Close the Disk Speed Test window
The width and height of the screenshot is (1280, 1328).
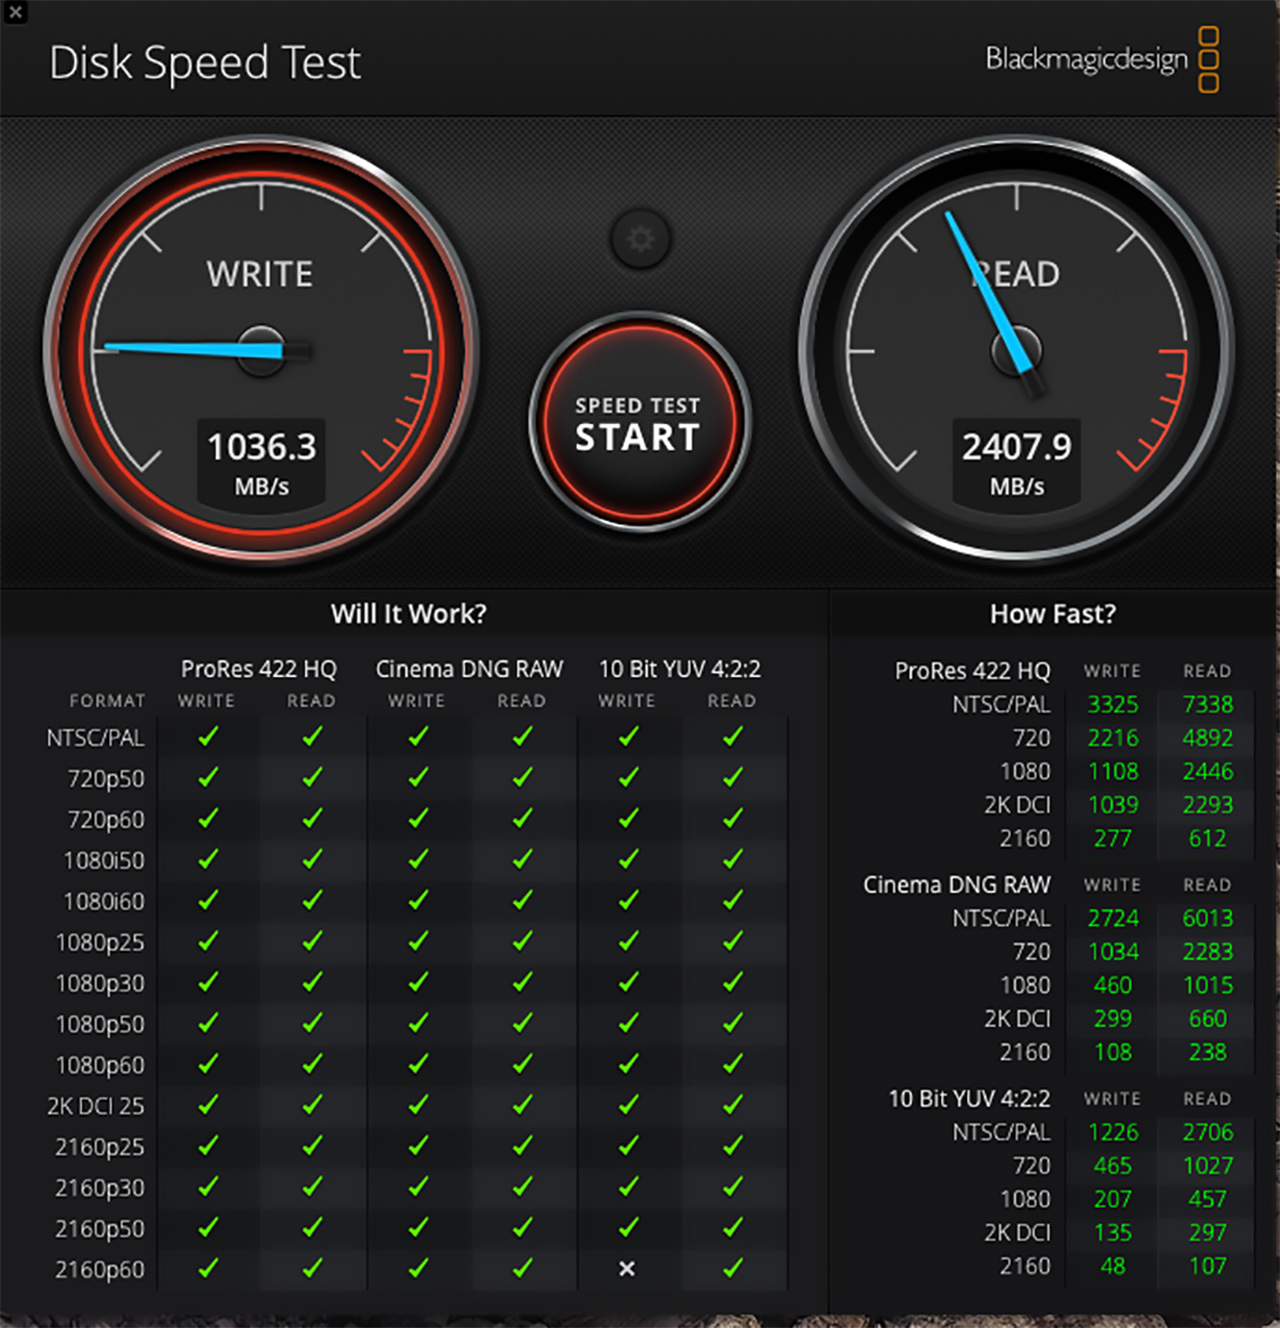click(15, 13)
